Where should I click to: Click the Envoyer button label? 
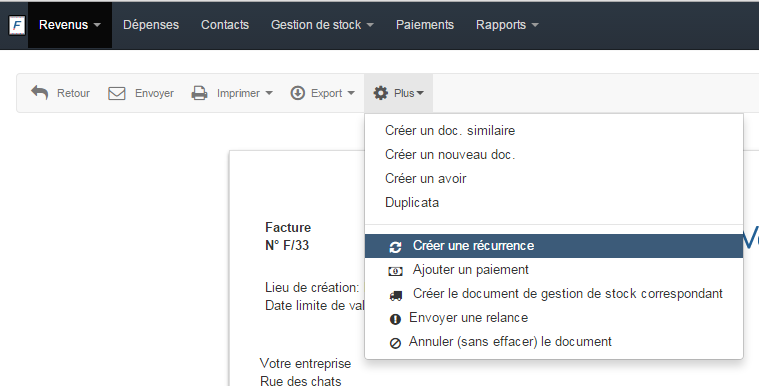coord(154,93)
